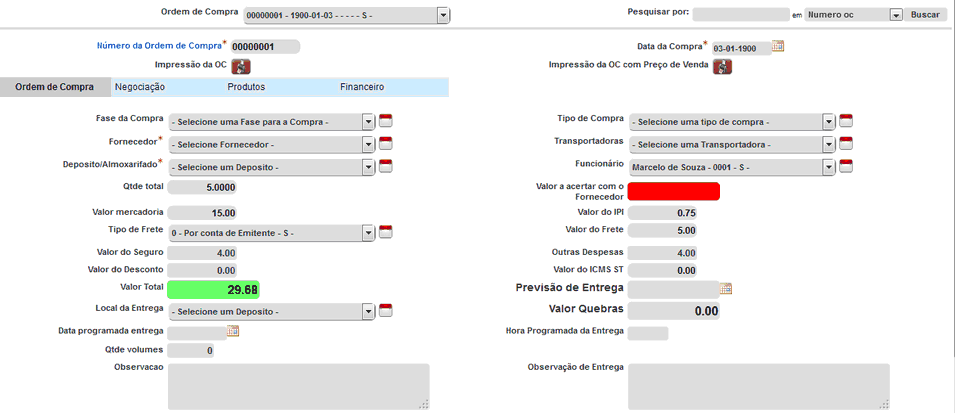Open the Data da Compra calendar picker
The width and height of the screenshot is (955, 413).
[778, 46]
